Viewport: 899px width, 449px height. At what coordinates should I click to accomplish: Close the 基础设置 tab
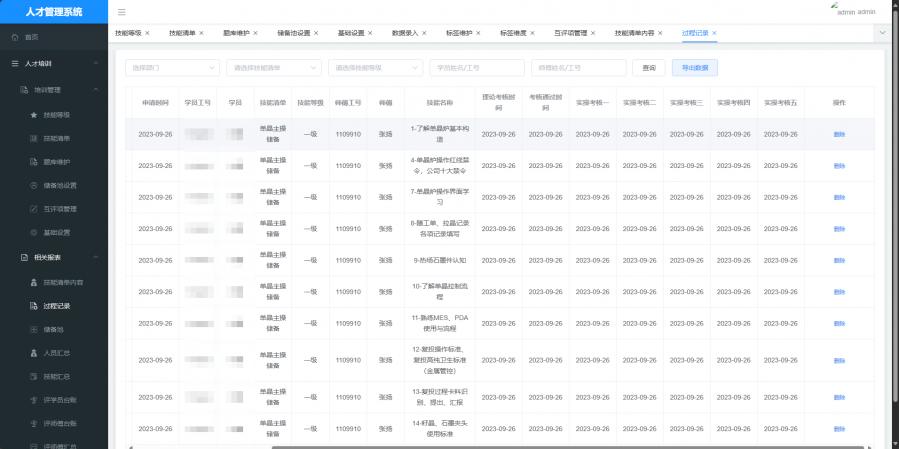click(370, 33)
